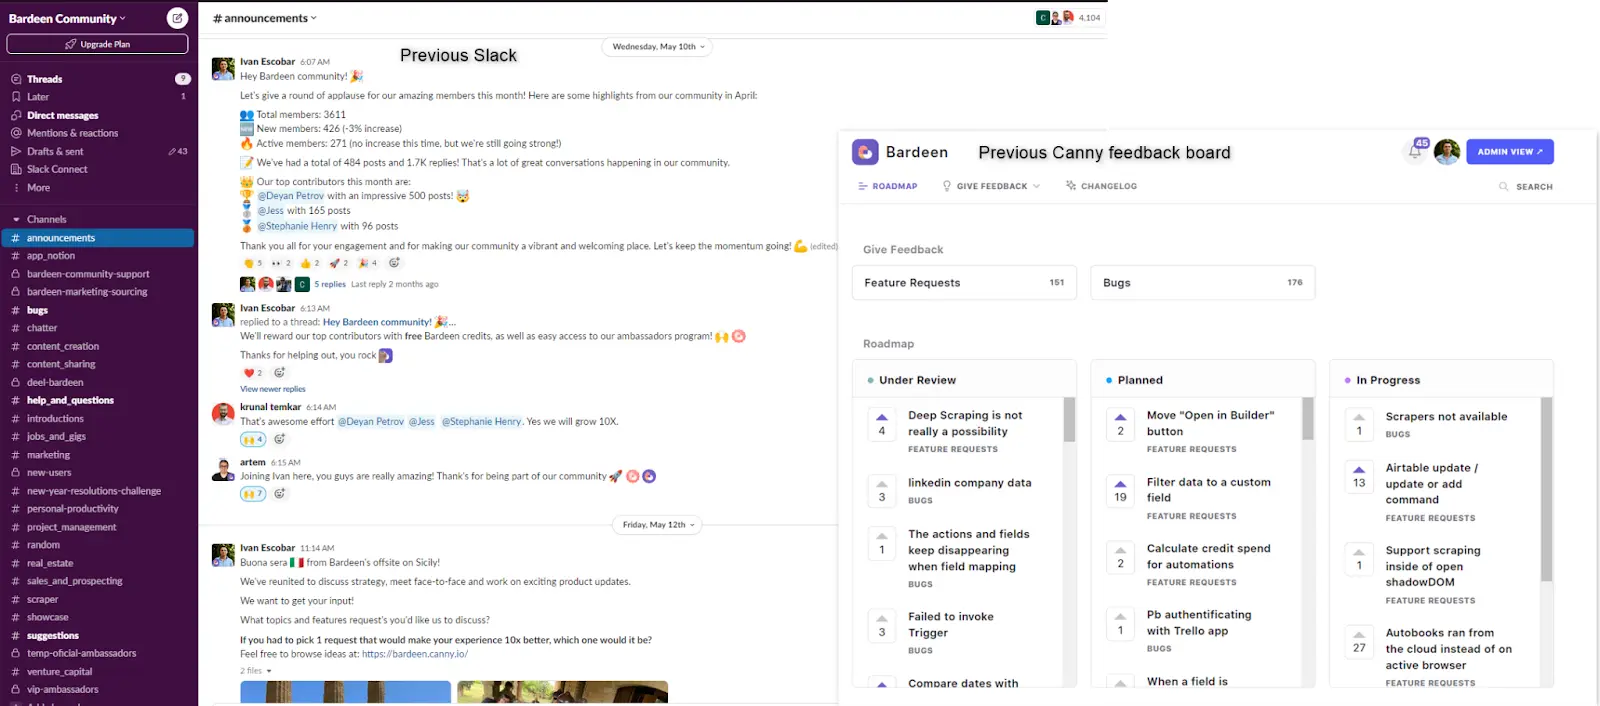Image resolution: width=1600 pixels, height=706 pixels.
Task: Upvote the Failed to invoke Trigger post
Action: pyautogui.click(x=882, y=626)
